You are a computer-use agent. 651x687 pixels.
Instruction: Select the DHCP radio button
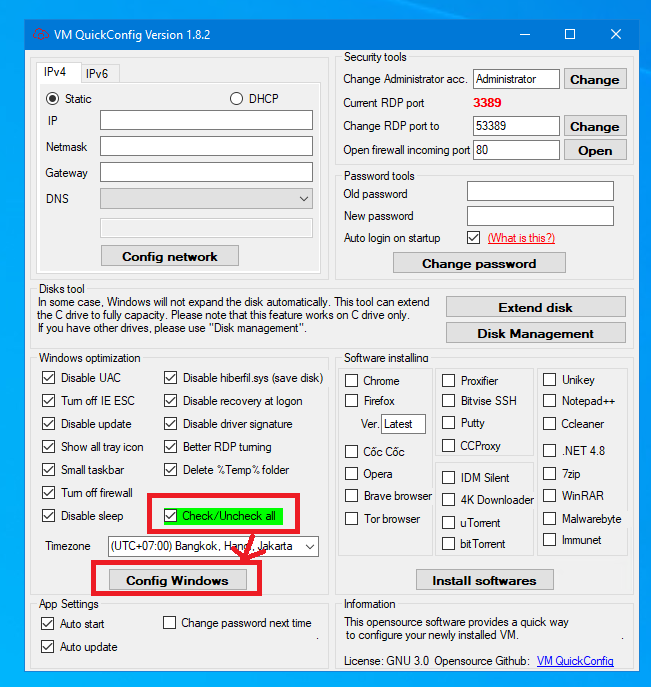click(x=237, y=99)
